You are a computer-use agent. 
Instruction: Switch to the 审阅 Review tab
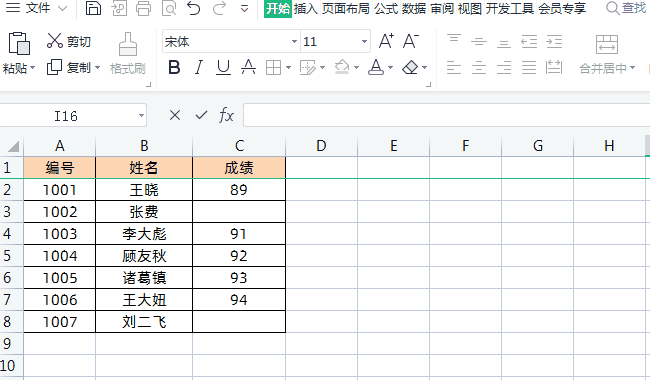441,8
